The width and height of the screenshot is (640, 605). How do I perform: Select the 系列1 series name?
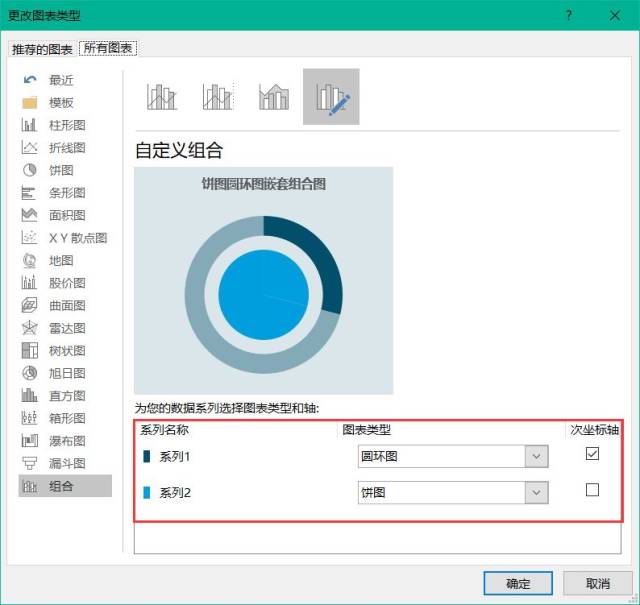175,456
